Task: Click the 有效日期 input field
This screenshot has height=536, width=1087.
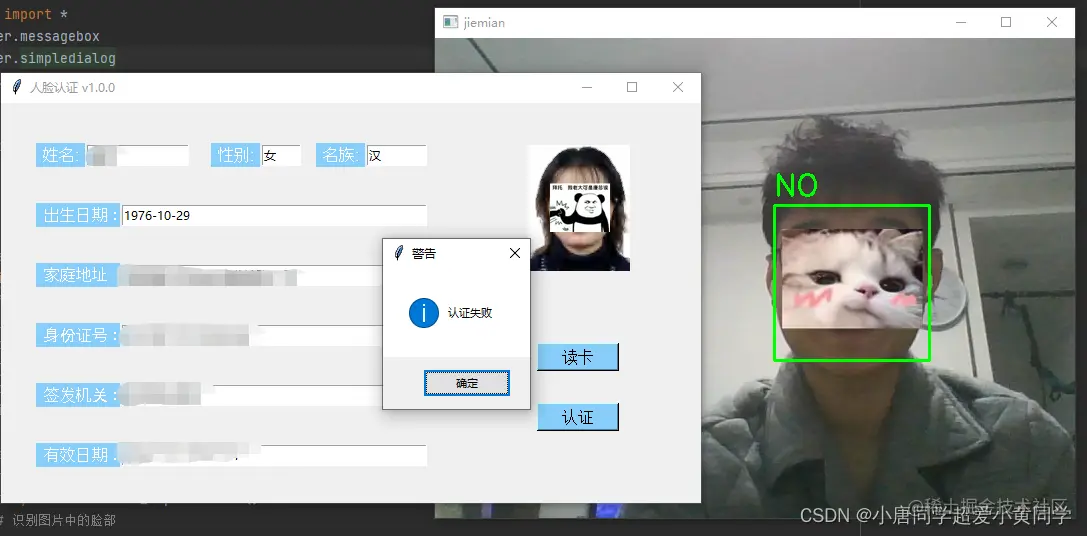Action: pos(274,455)
